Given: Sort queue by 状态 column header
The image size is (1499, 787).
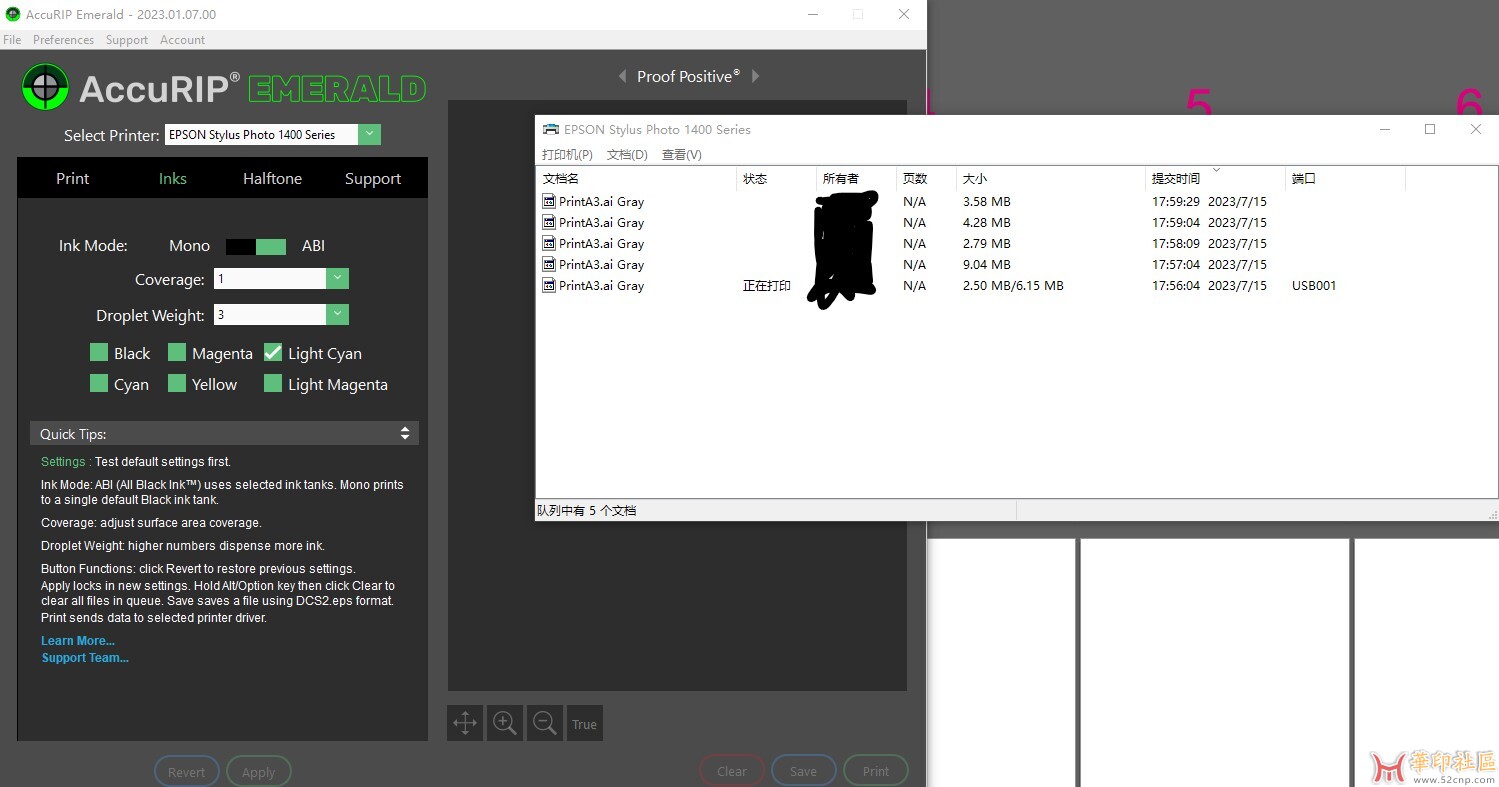Looking at the screenshot, I should pyautogui.click(x=776, y=178).
